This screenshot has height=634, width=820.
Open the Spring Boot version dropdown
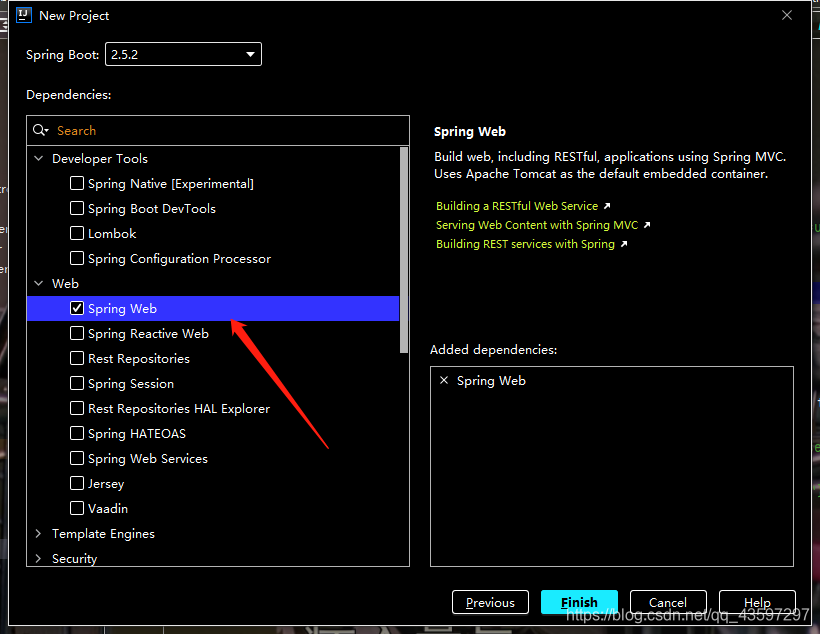coord(183,54)
